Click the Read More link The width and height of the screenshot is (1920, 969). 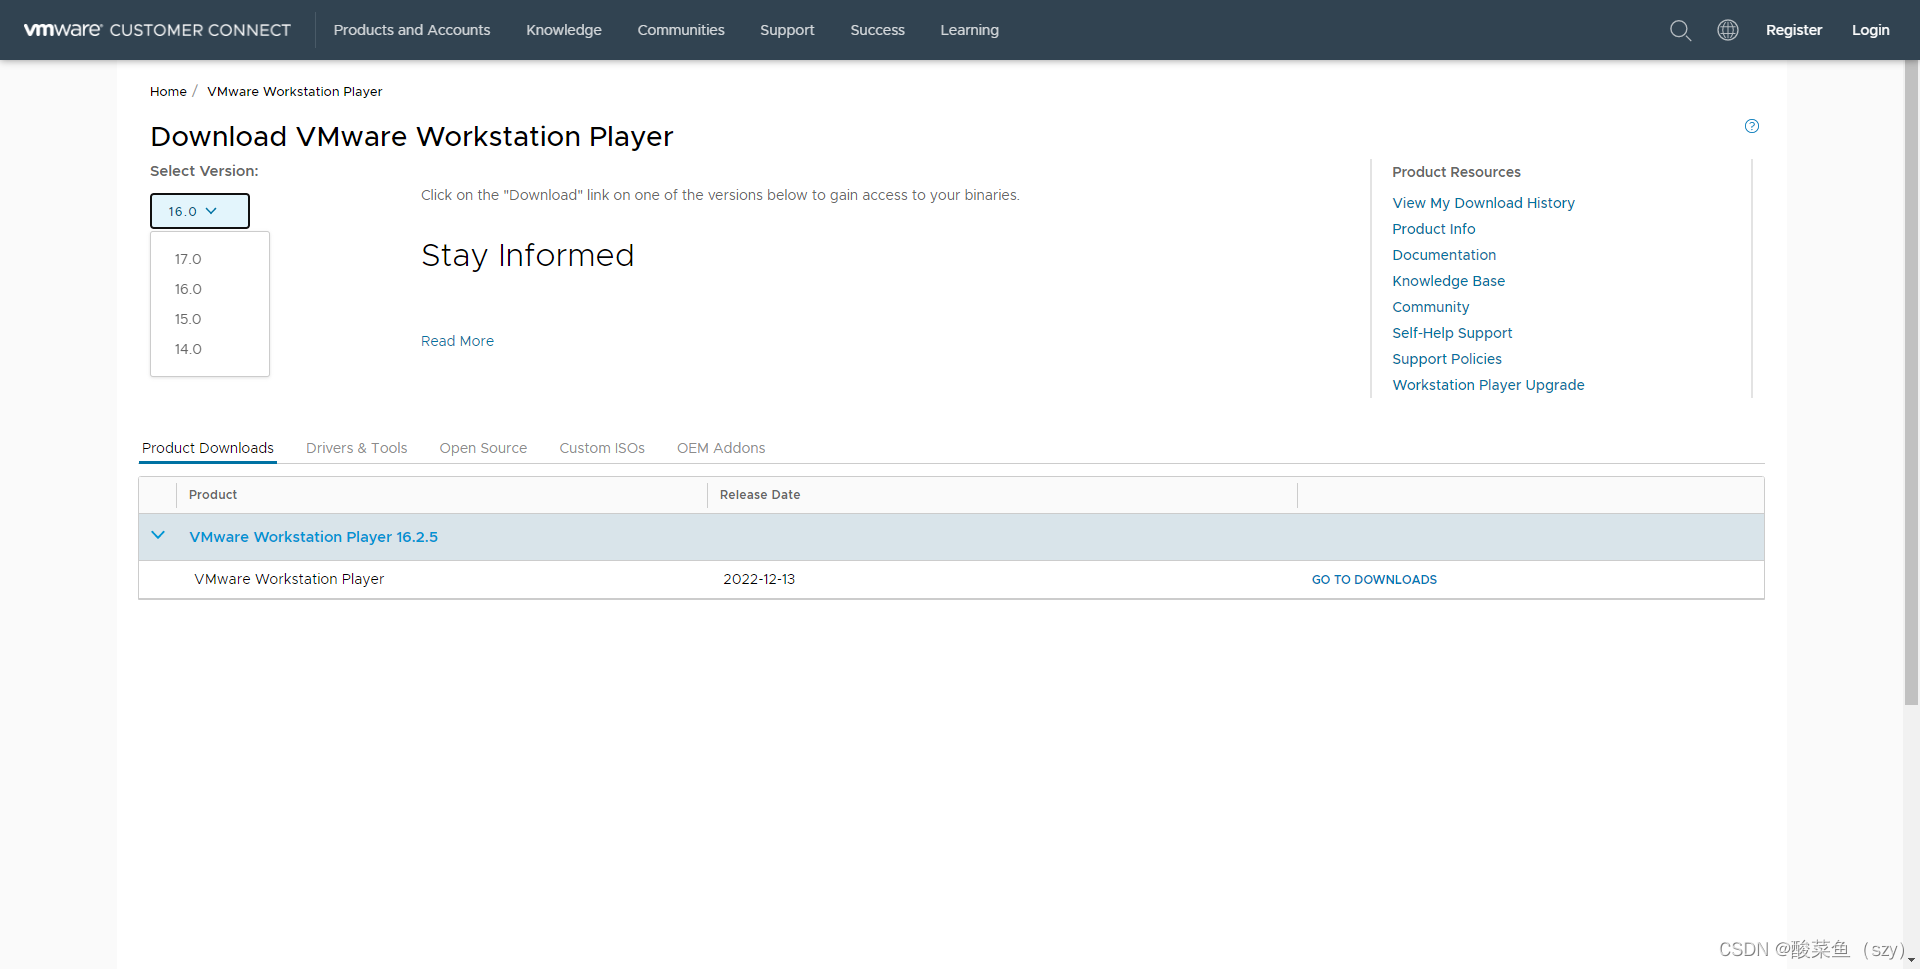(x=457, y=341)
